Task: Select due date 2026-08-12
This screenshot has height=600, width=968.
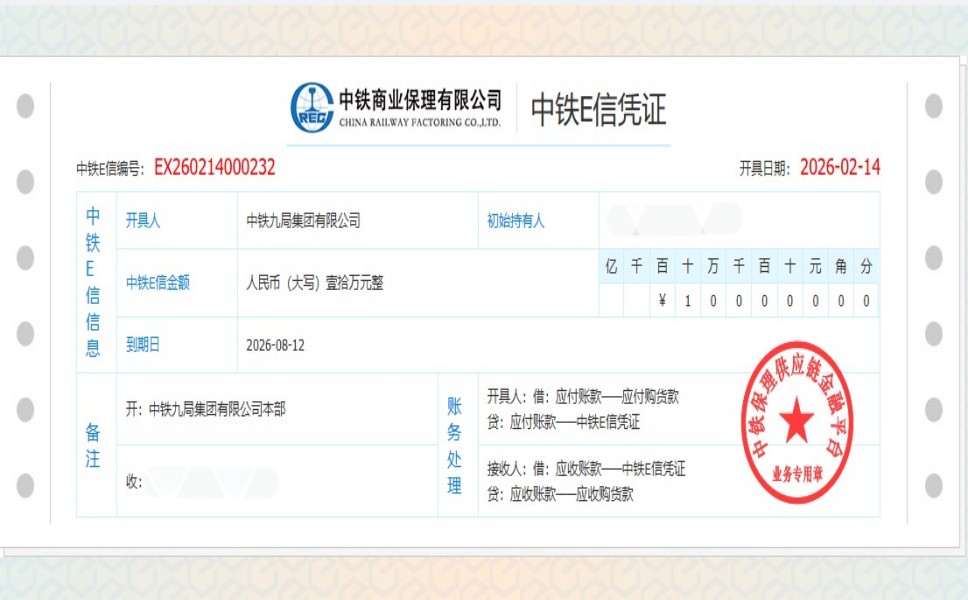Action: tap(275, 345)
